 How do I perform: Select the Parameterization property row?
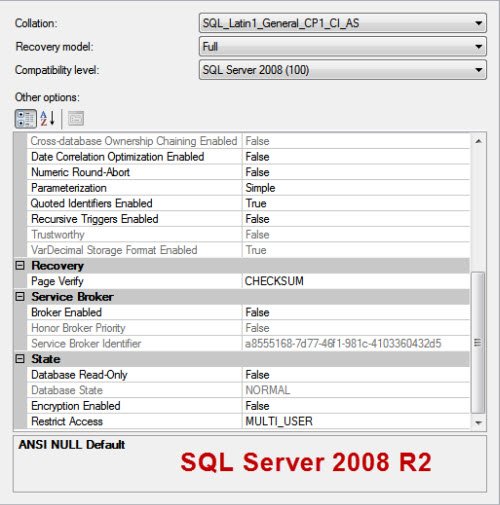pyautogui.click(x=248, y=188)
